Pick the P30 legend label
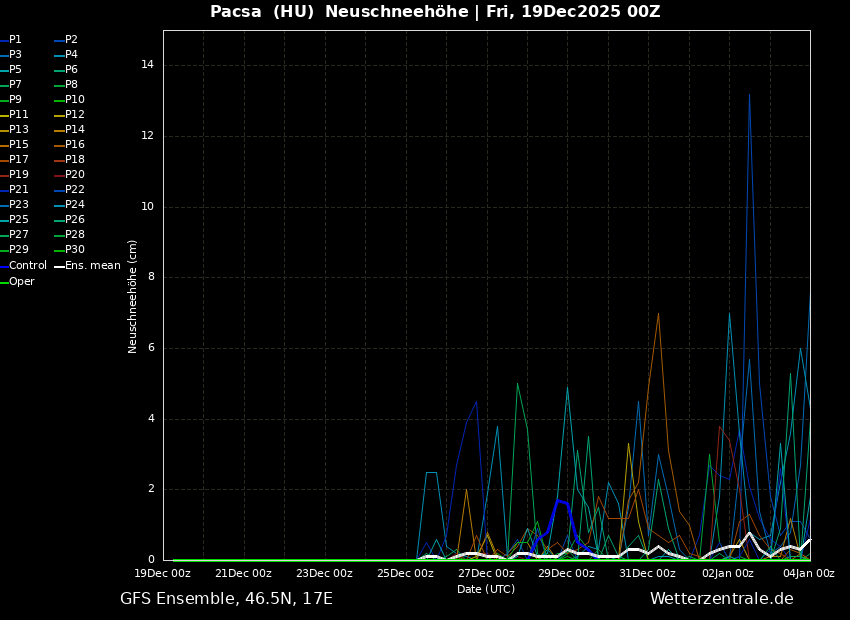 [74, 250]
